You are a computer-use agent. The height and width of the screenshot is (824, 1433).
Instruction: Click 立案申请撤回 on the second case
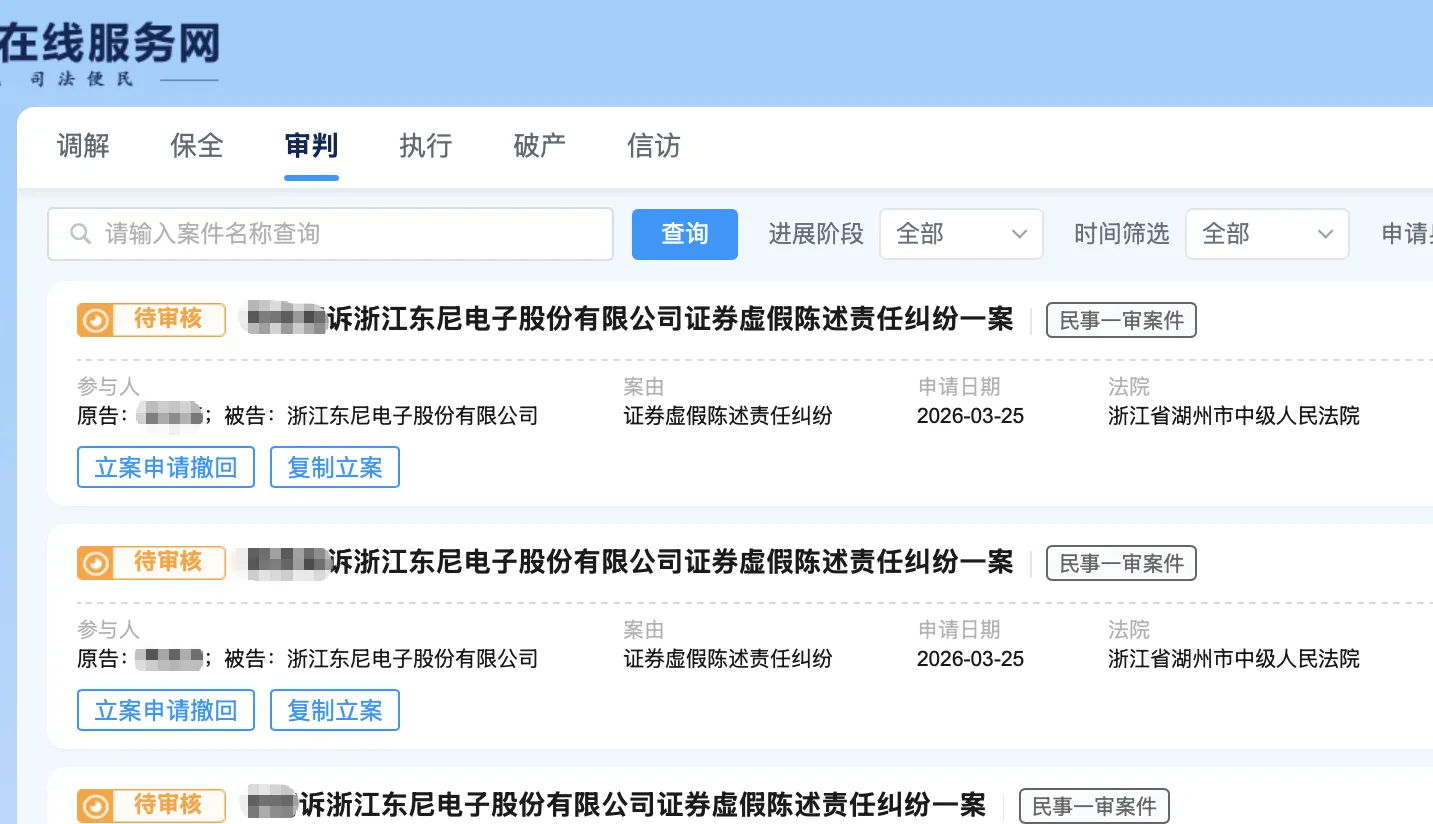(165, 710)
